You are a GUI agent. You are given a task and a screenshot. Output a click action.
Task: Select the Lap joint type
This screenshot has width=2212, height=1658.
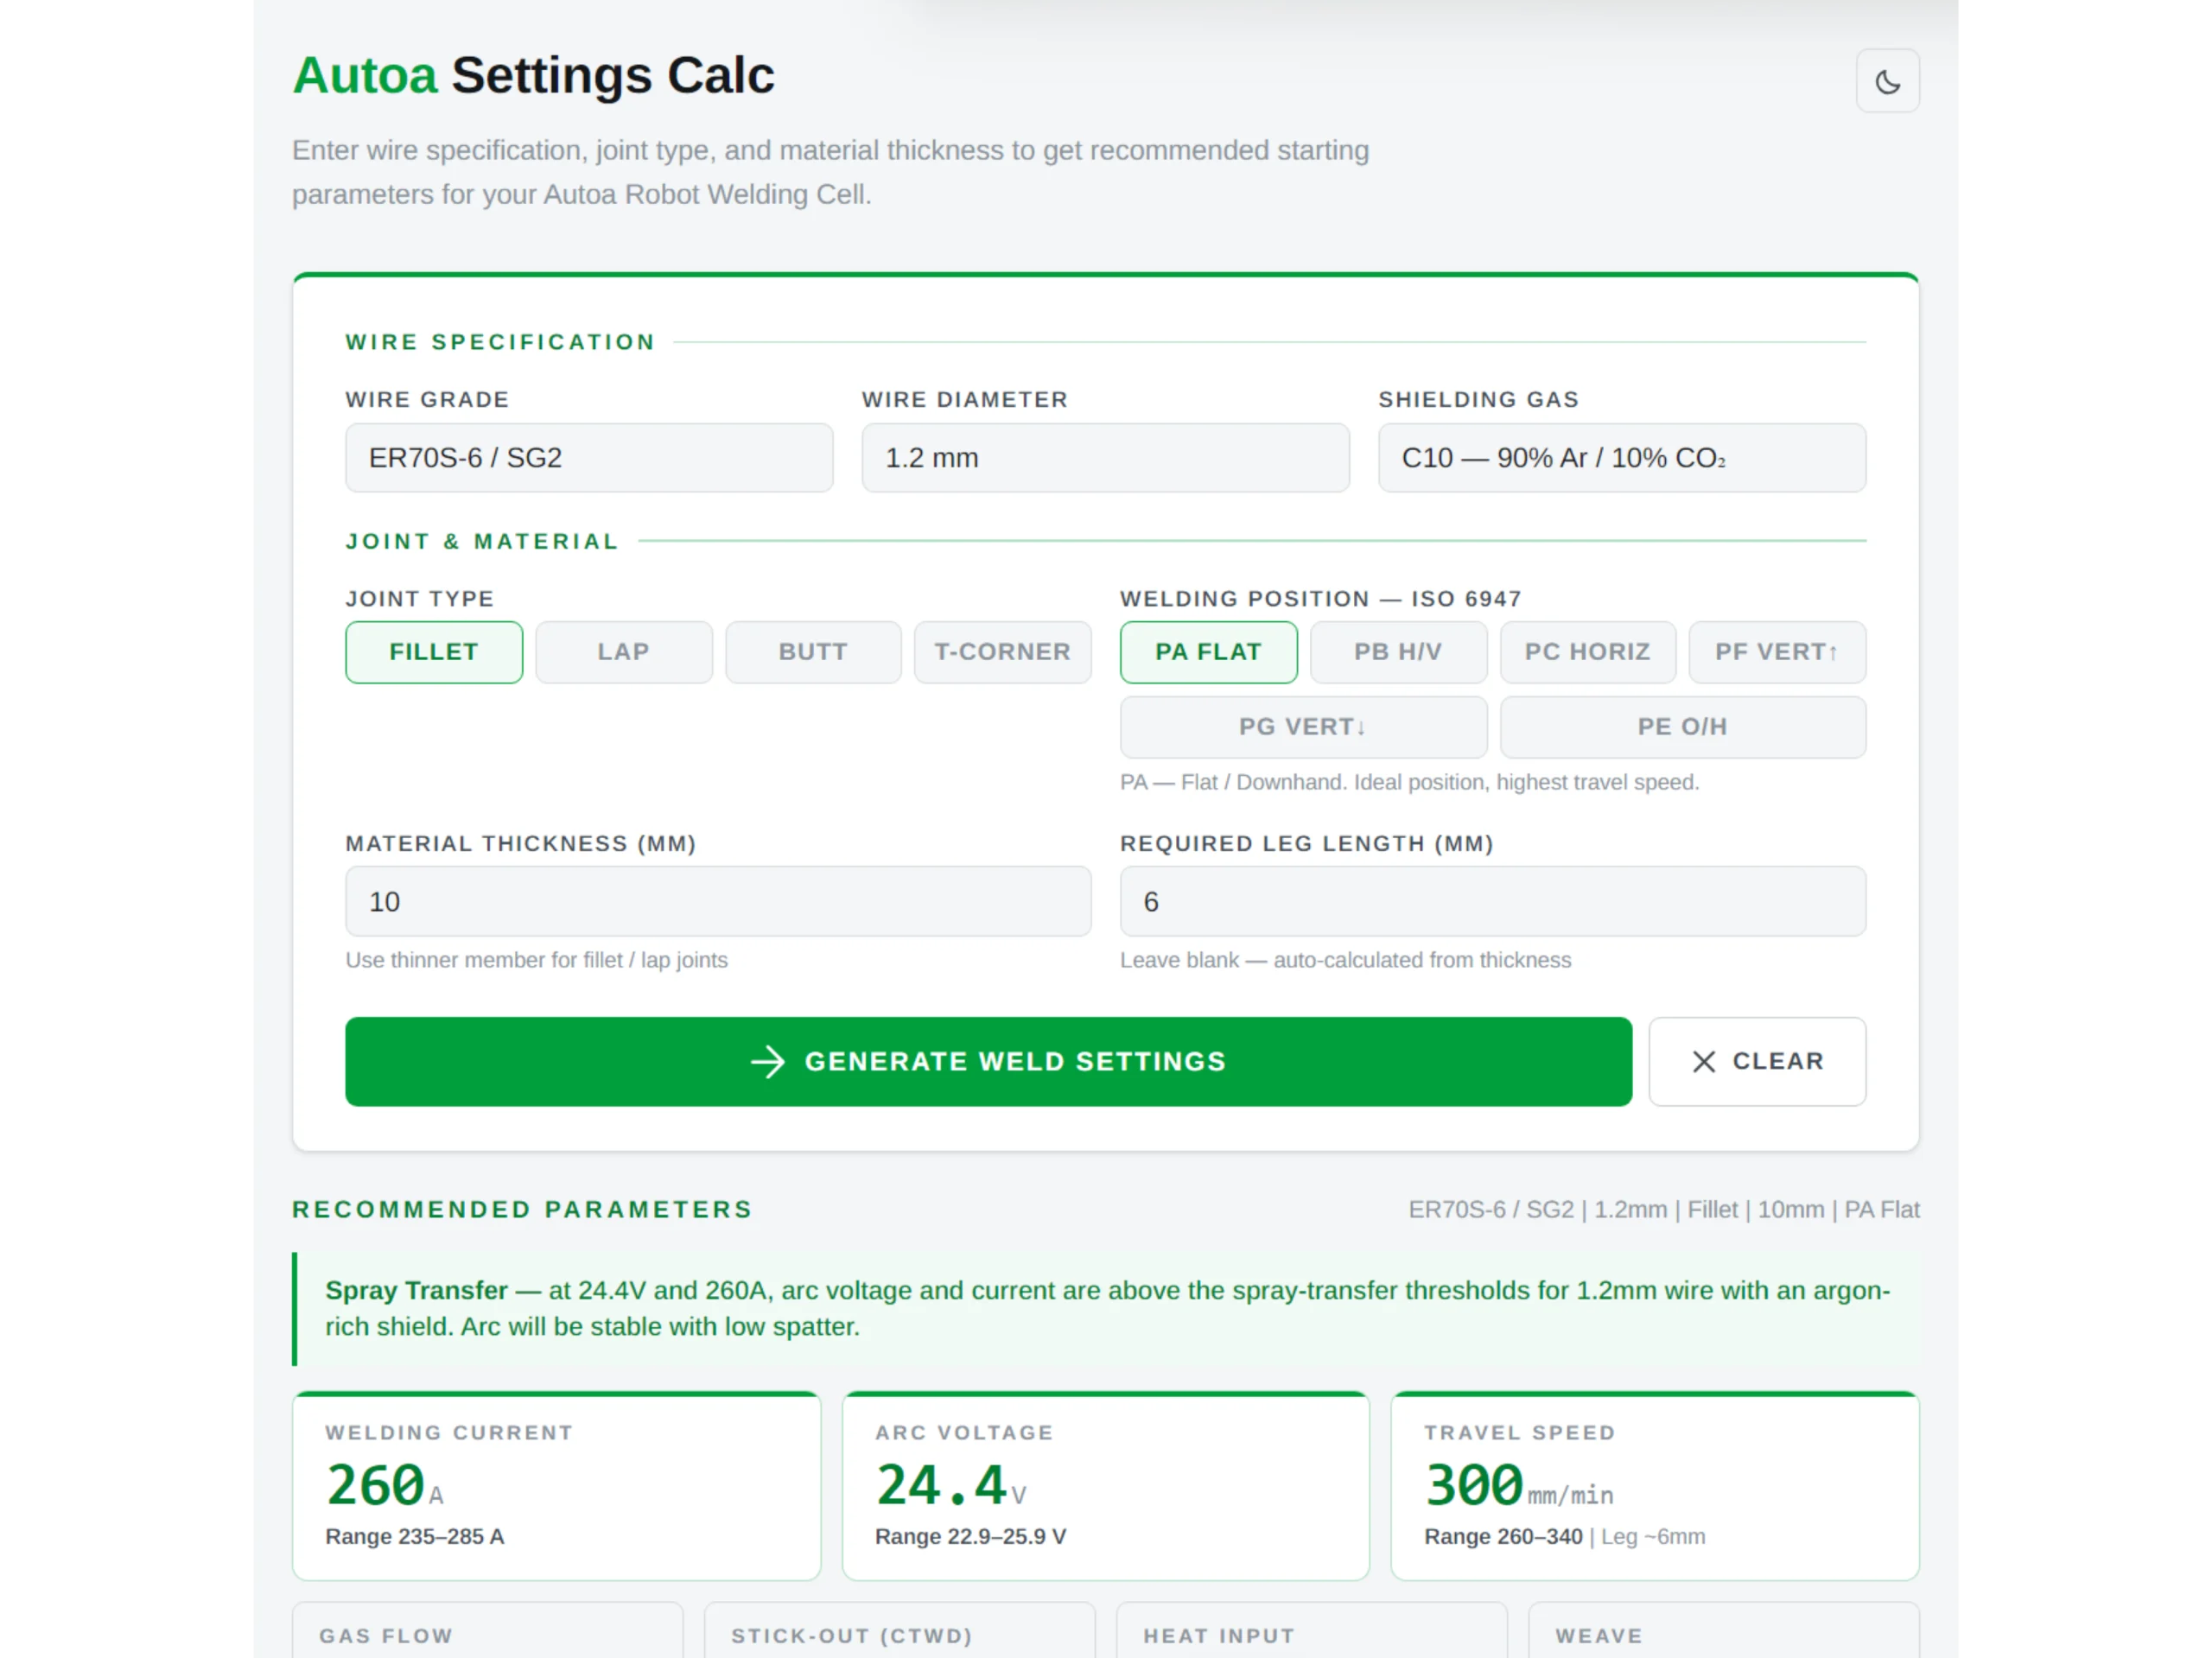coord(624,652)
